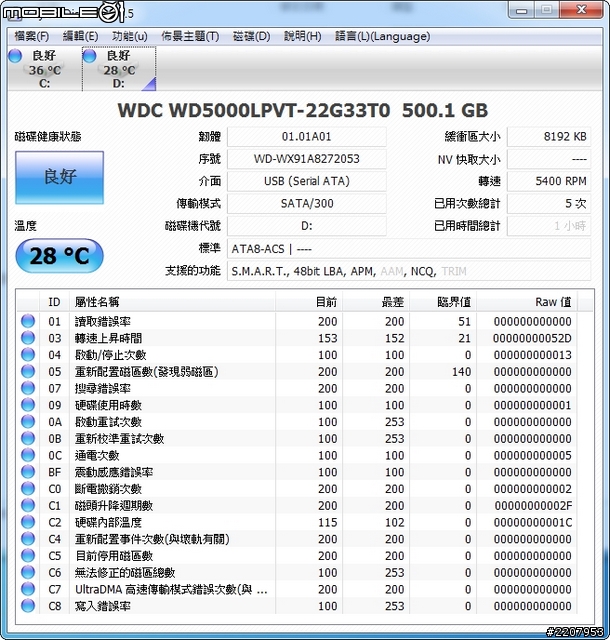This screenshot has width=610, height=640.
Task: Click status icon of attribute 07 搜尋錯誤率
Action: (28, 388)
